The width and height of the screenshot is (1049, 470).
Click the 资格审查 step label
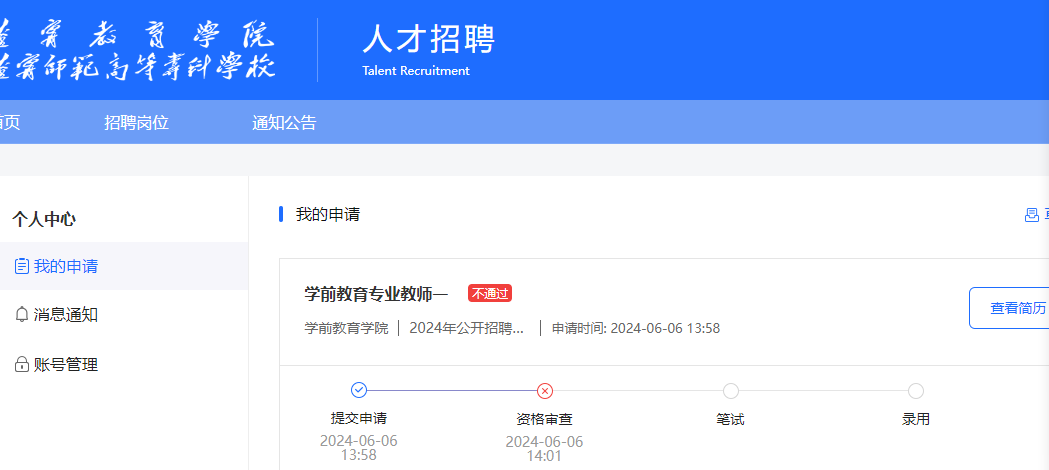point(544,419)
